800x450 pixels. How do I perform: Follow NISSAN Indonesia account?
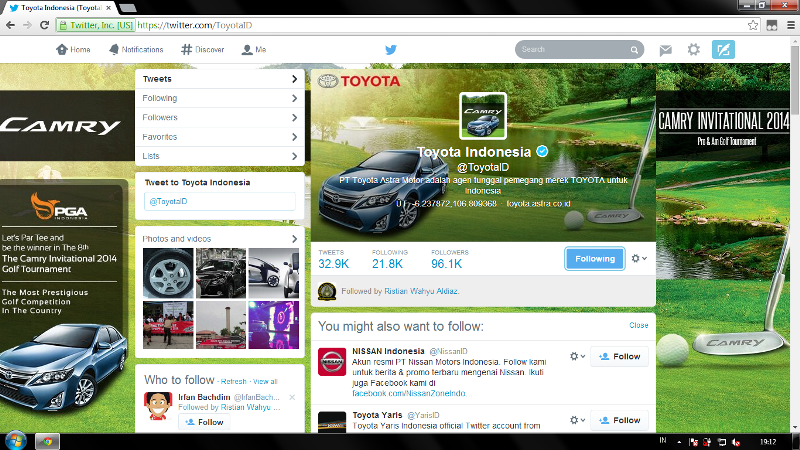[x=619, y=356]
